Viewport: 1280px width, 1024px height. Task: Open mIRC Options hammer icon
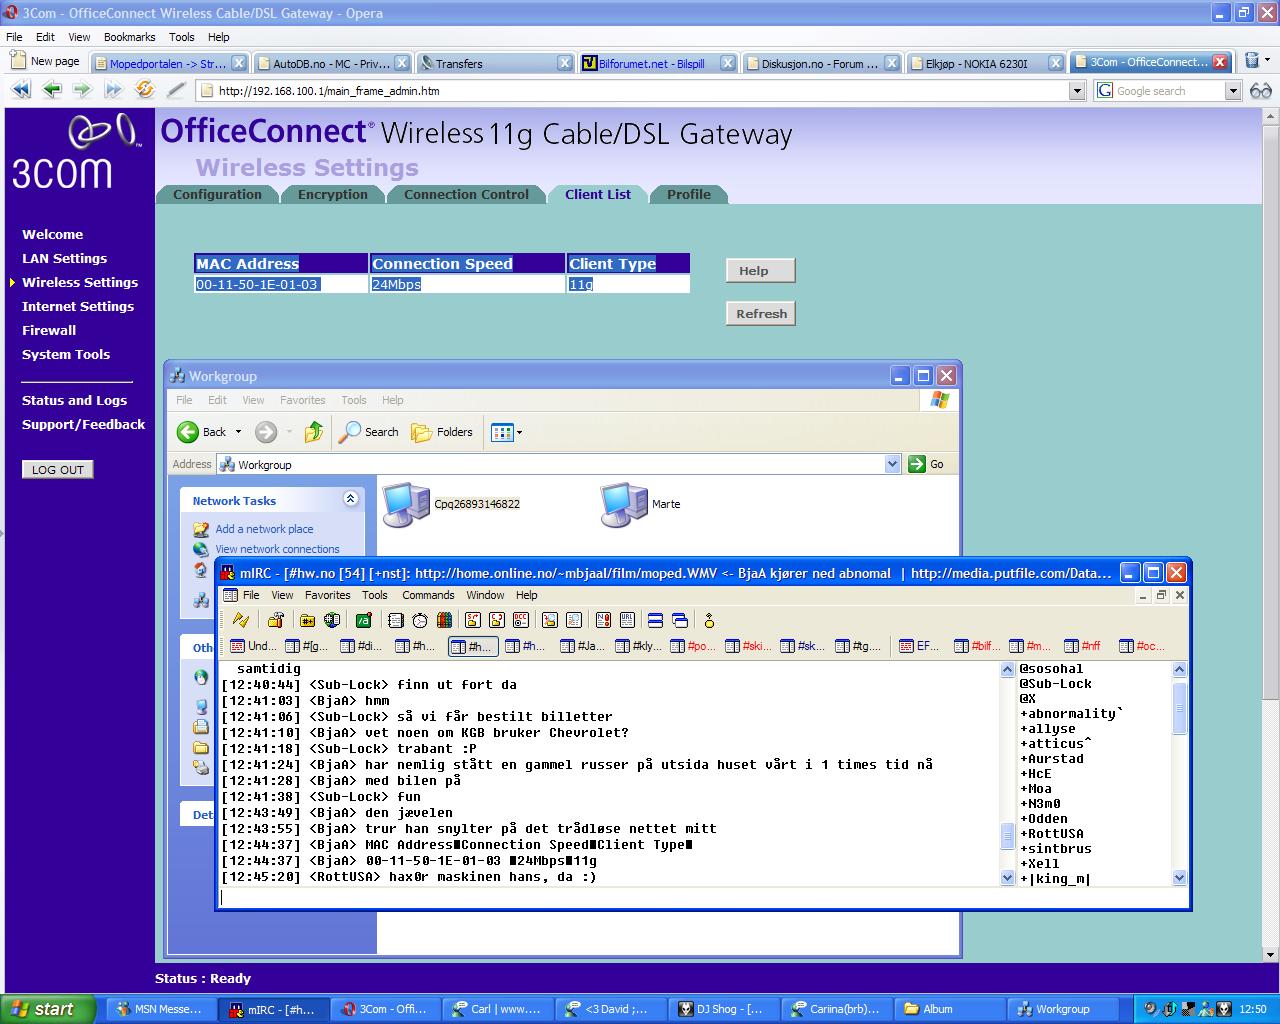coord(276,621)
